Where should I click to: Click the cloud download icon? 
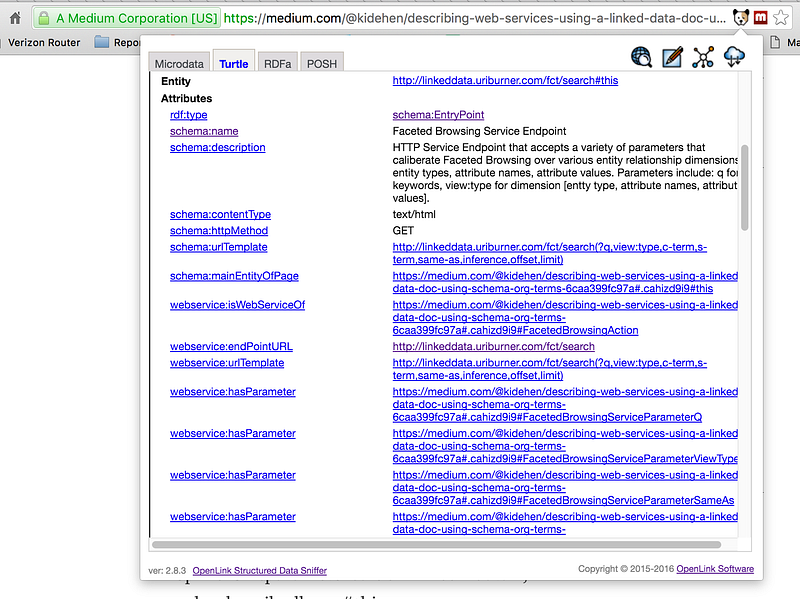tap(734, 57)
